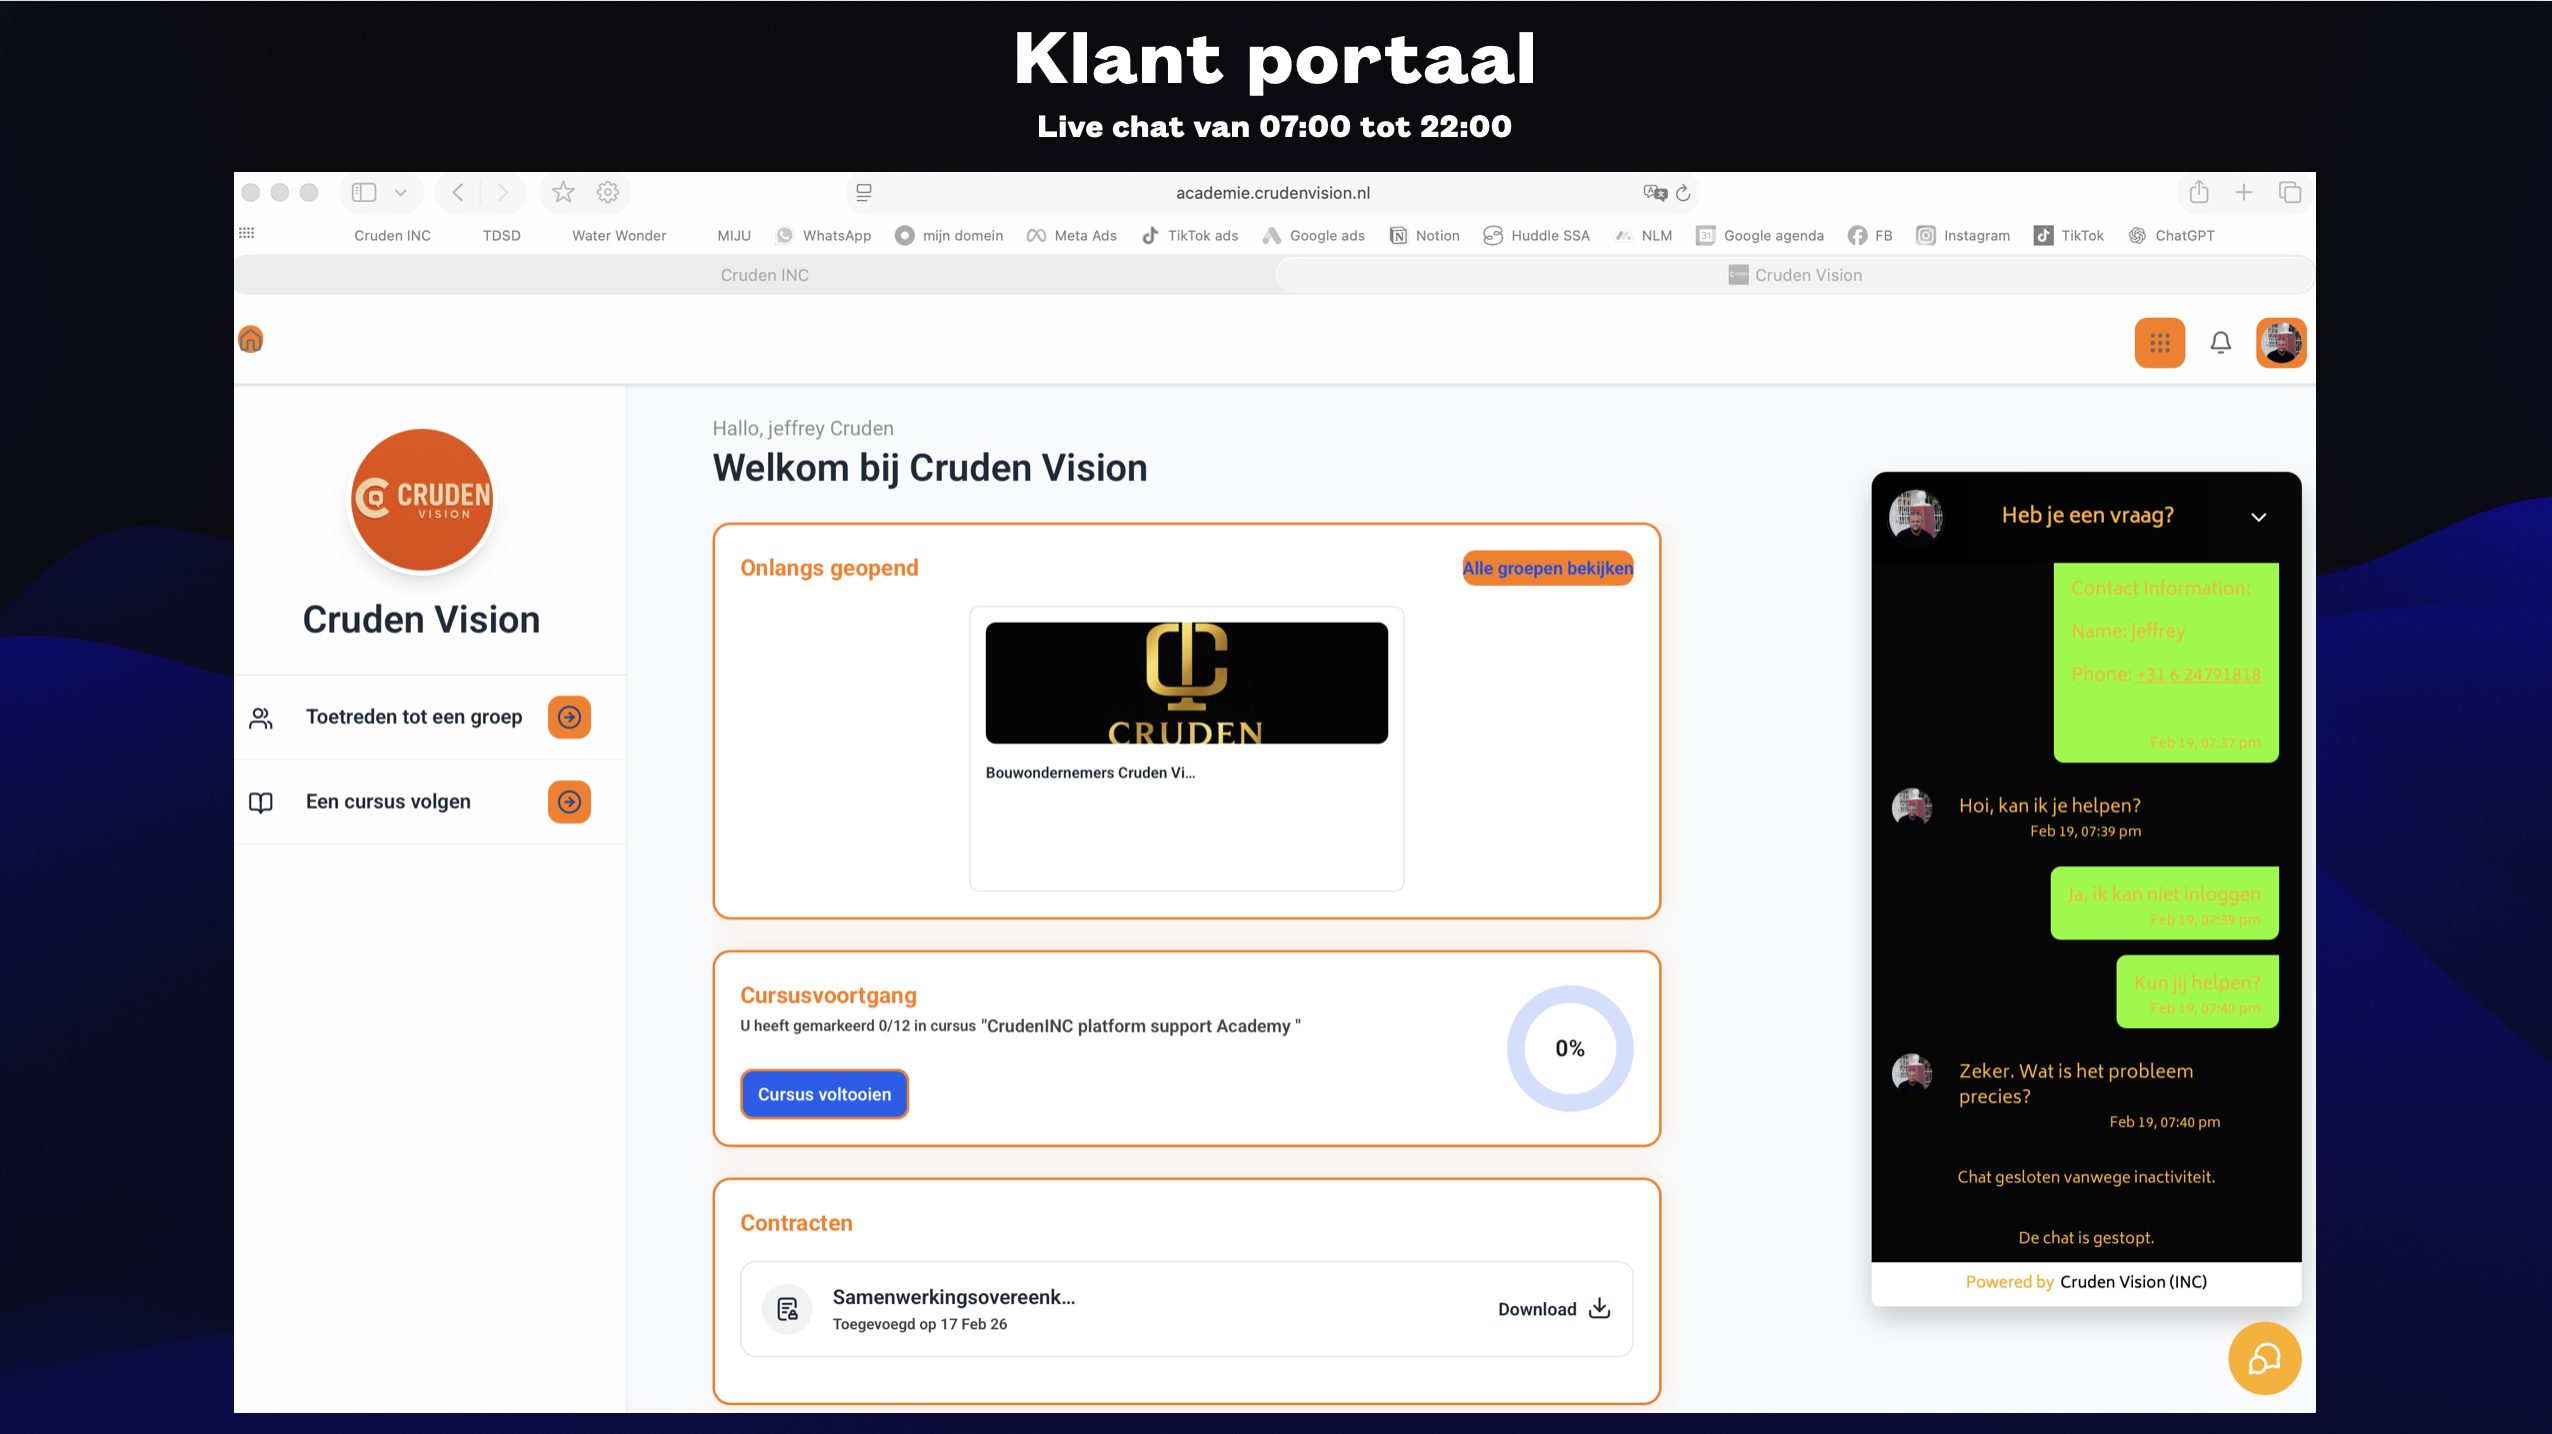
Task: Click the group people icon in sidebar
Action: [x=261, y=718]
